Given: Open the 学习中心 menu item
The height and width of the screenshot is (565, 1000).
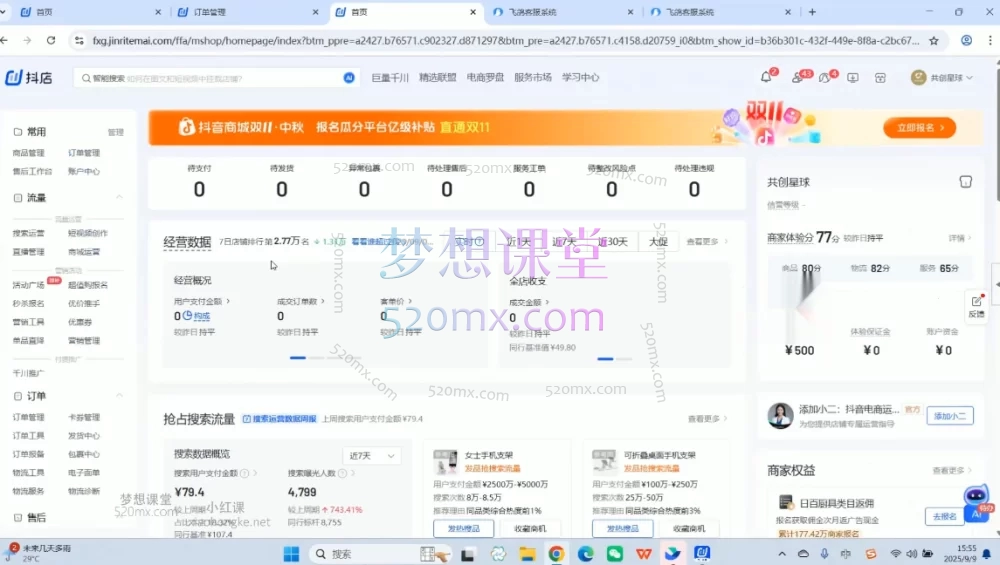Looking at the screenshot, I should (x=580, y=77).
